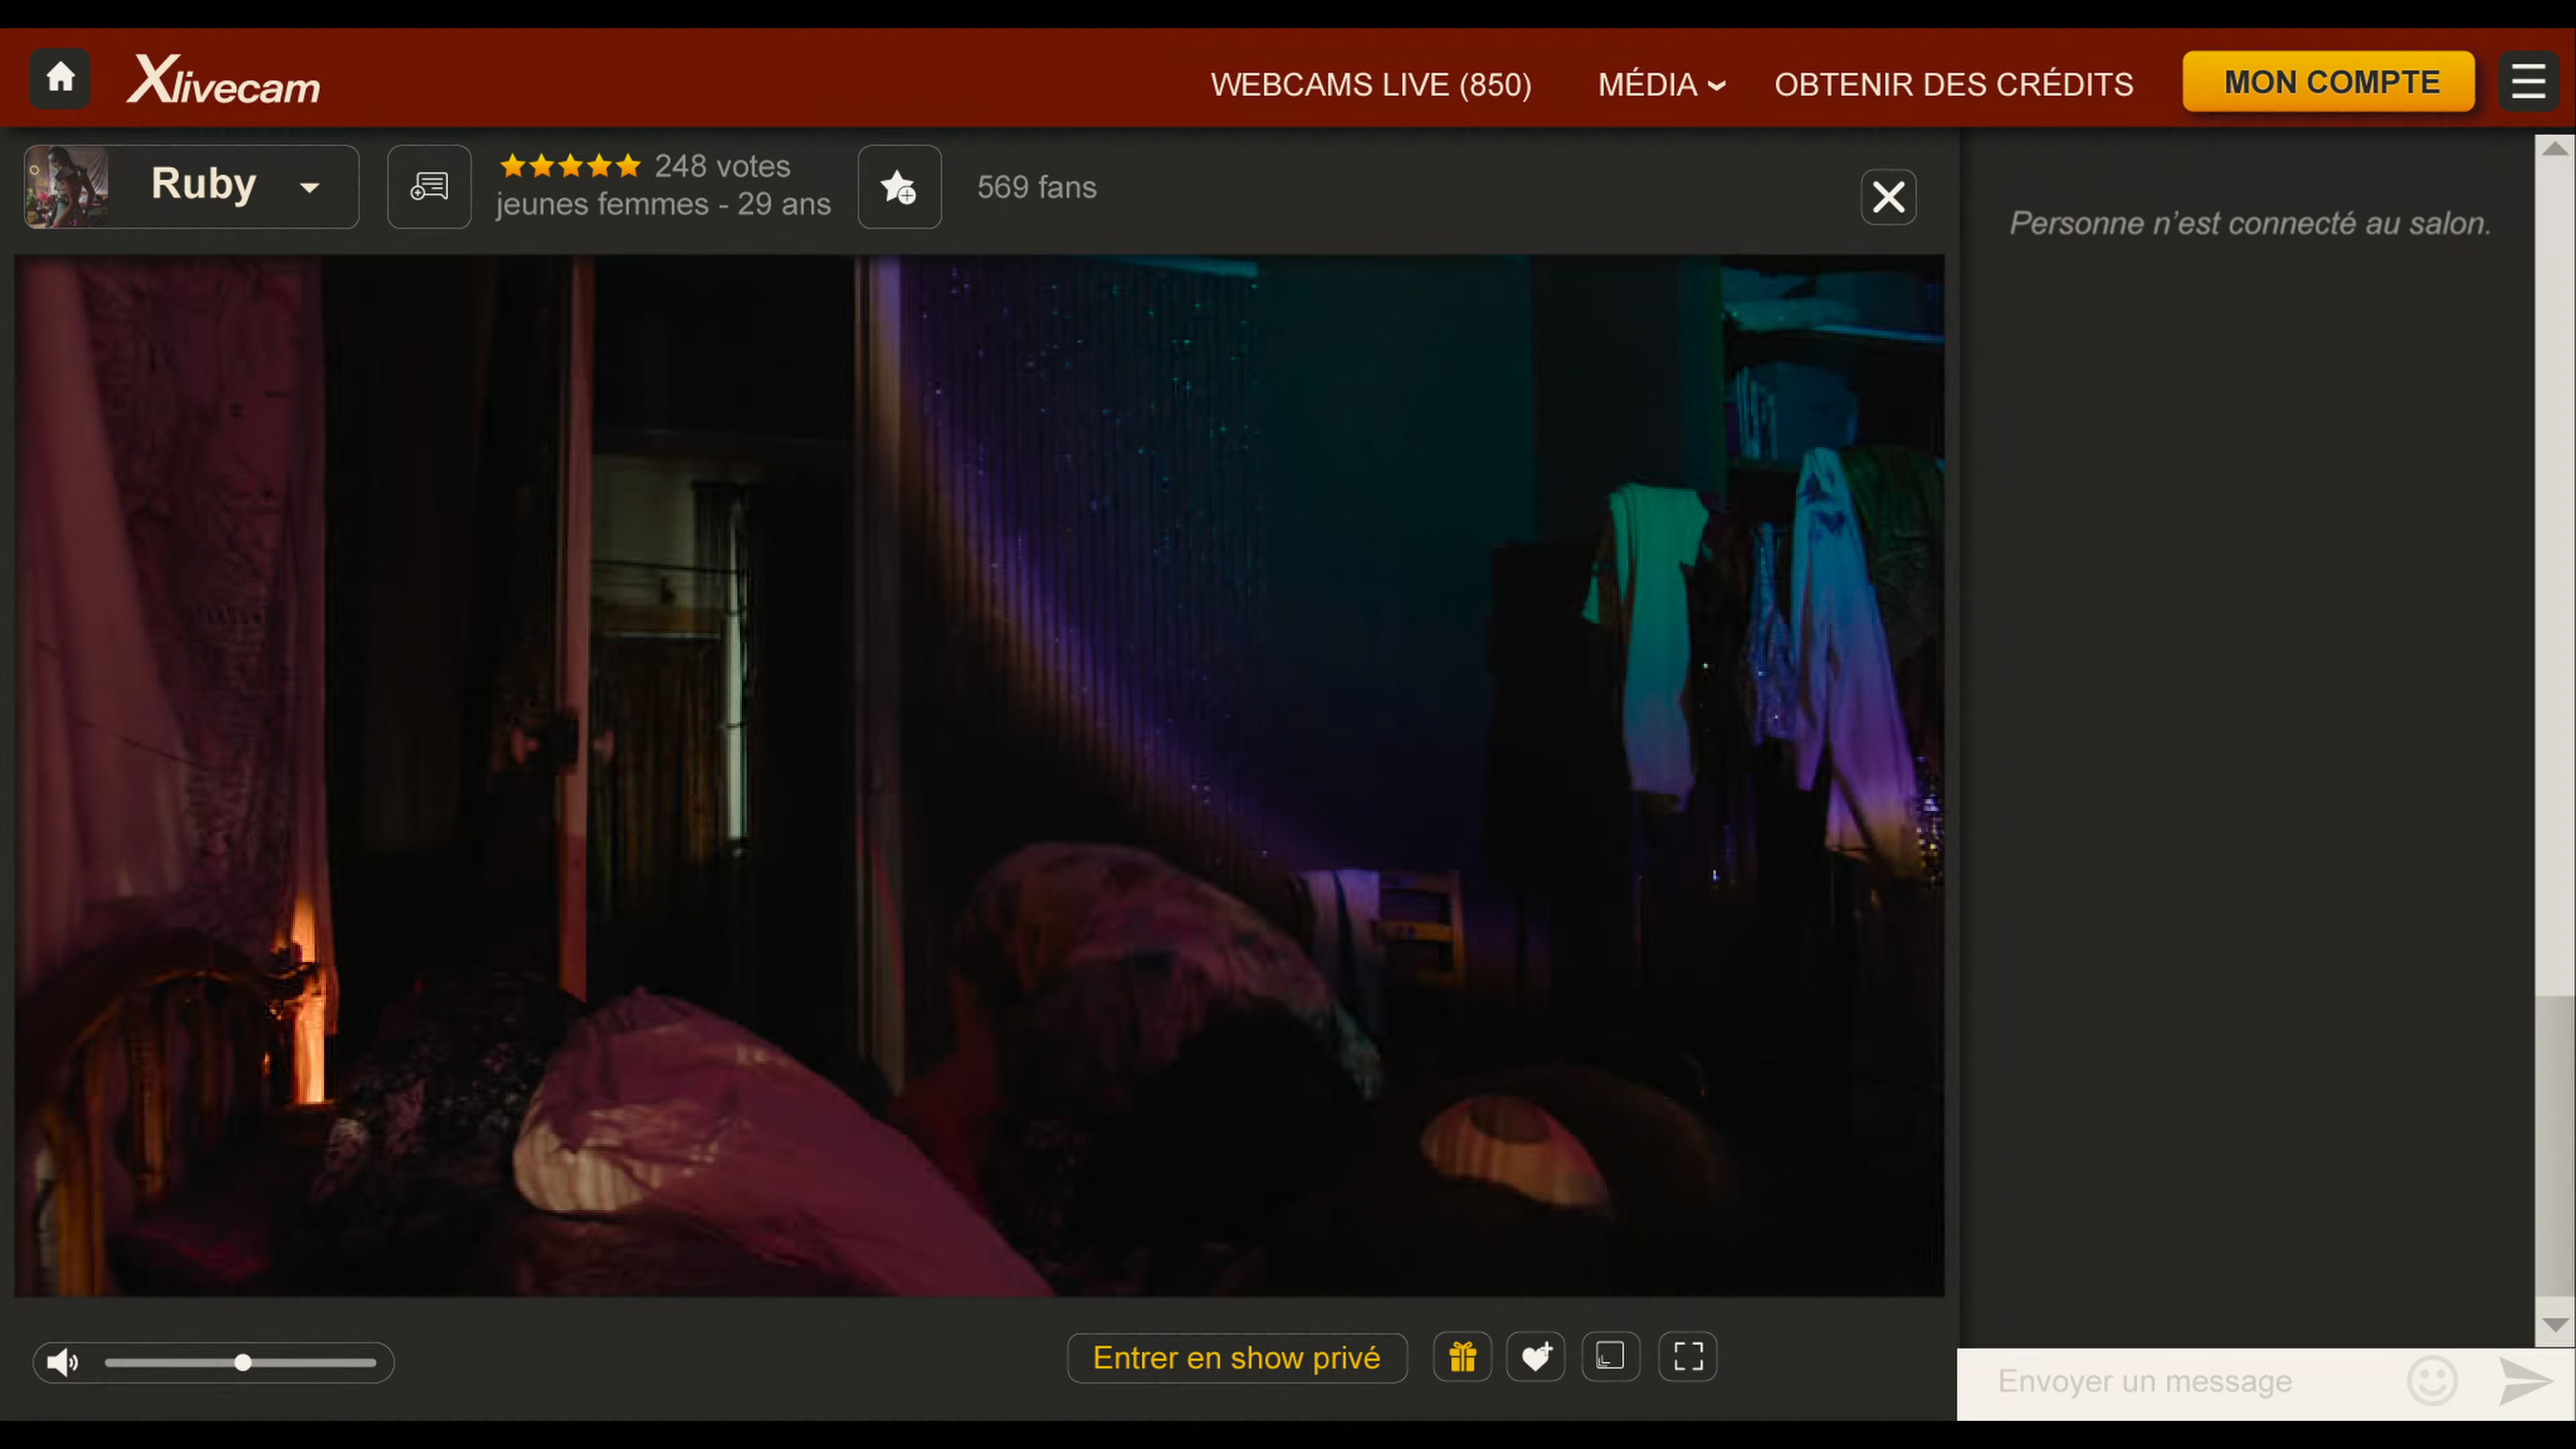Click the scrollbar down arrow
Image resolution: width=2576 pixels, height=1449 pixels.
pos(2555,1325)
